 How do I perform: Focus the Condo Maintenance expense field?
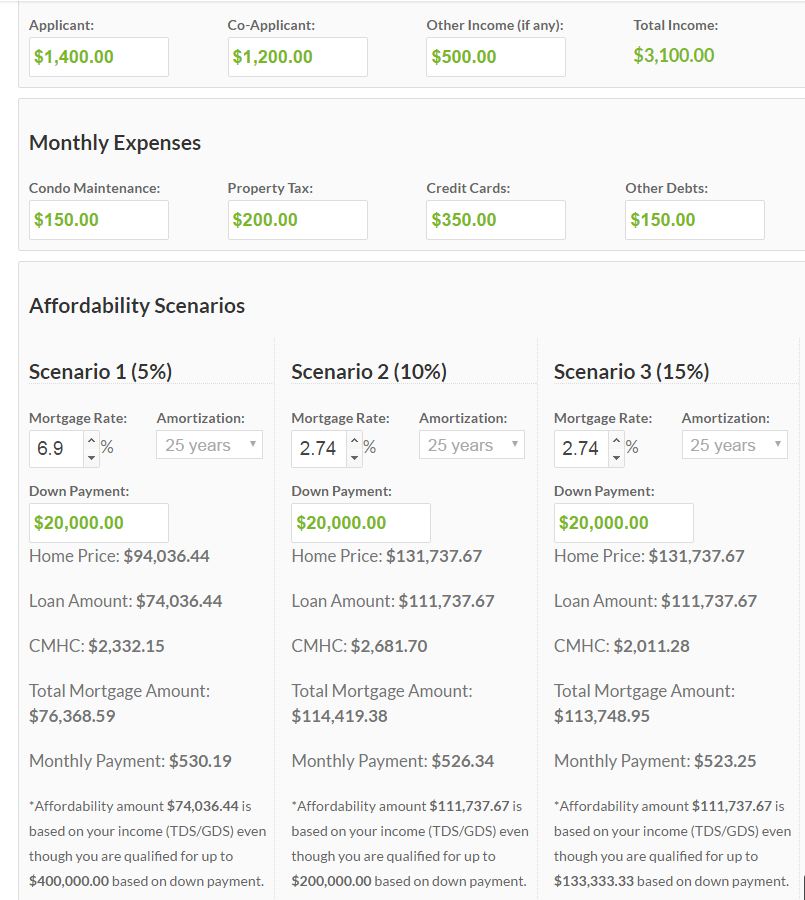click(98, 220)
